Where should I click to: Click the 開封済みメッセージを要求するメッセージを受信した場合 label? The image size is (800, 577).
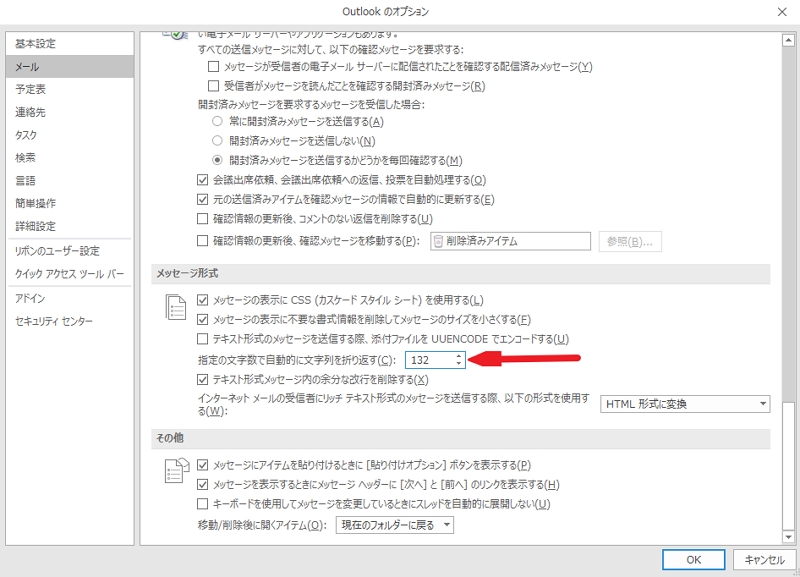tap(311, 105)
